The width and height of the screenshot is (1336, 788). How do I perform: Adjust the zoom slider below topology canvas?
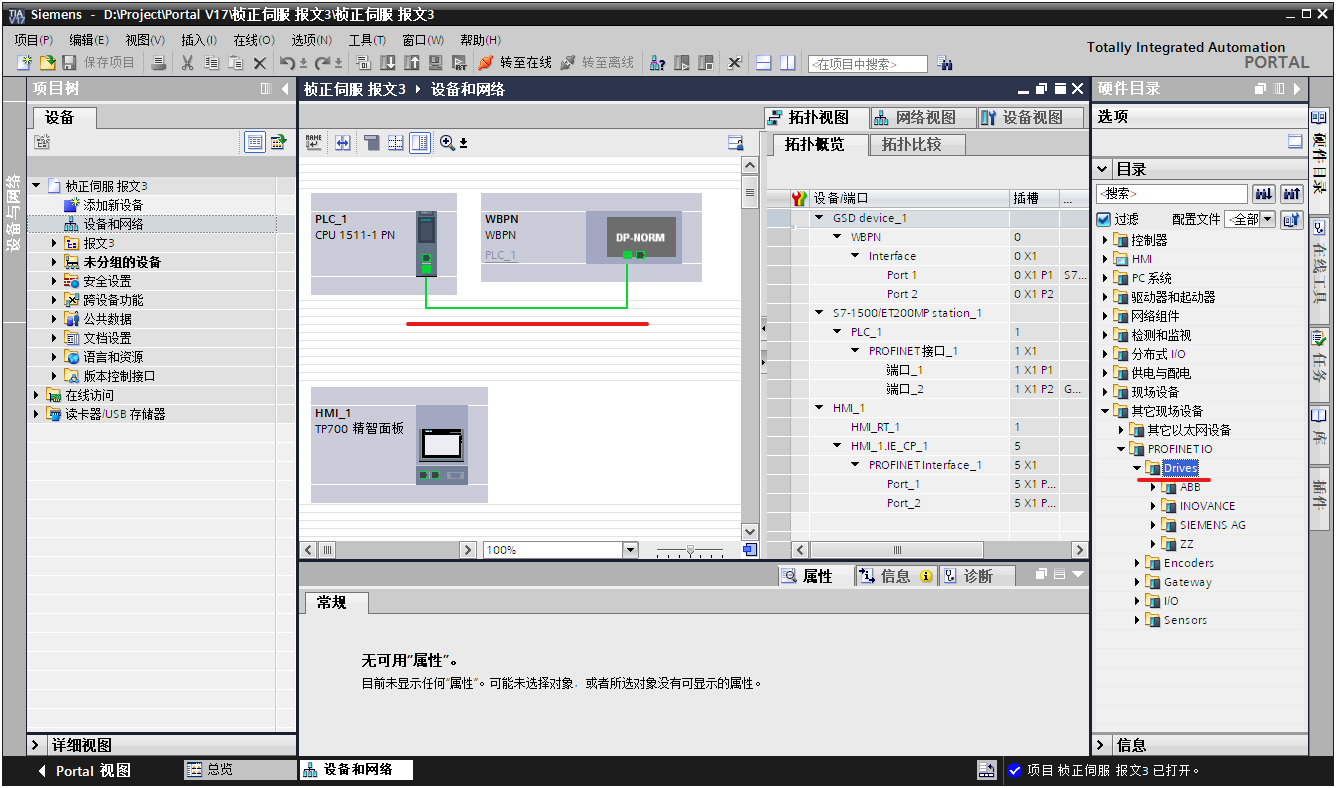689,550
